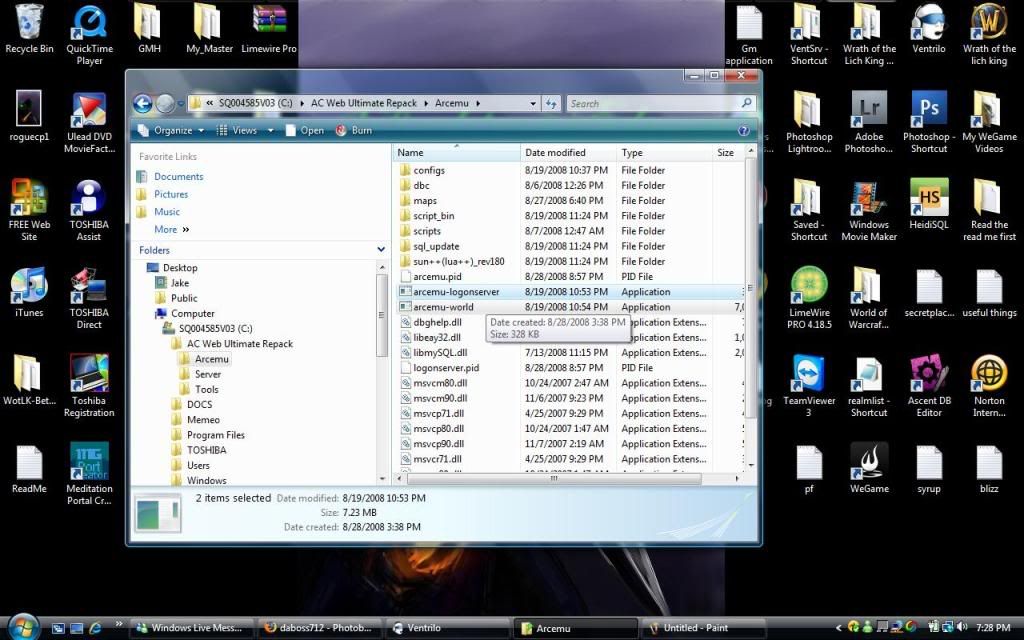1024x640 pixels.
Task: Expand breadcrumb arrow after AC Web Ultimate Repack
Action: coord(426,103)
